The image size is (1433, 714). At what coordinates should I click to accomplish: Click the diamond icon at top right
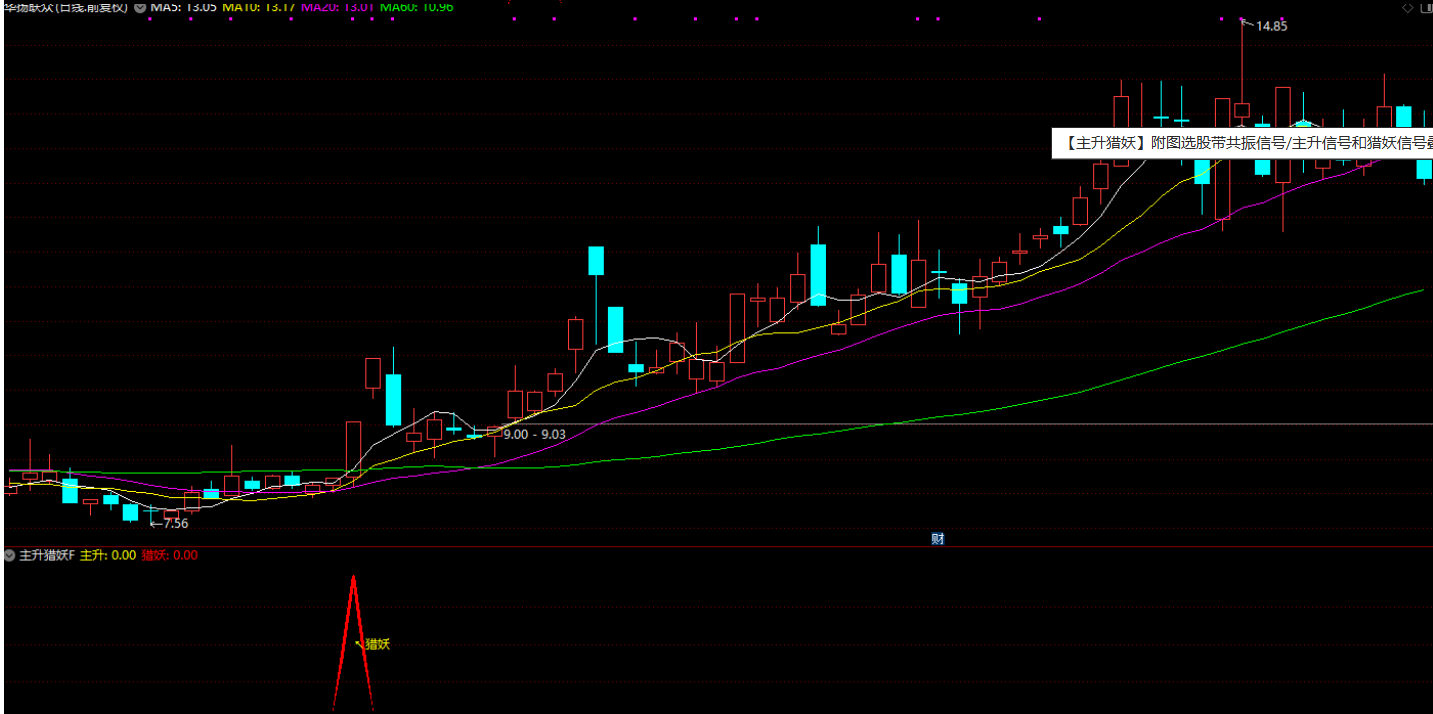click(x=1407, y=7)
